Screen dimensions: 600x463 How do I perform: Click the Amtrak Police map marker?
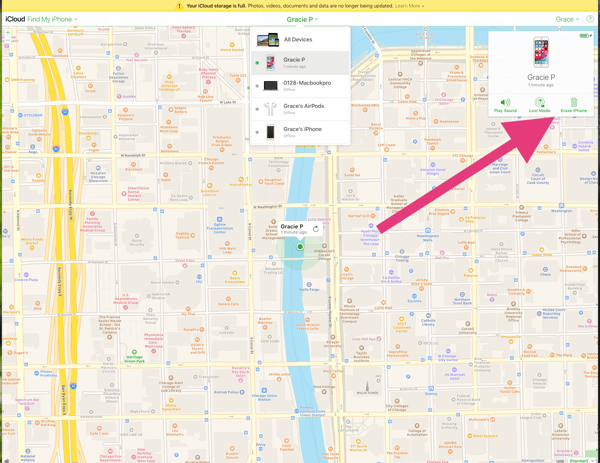pos(242,392)
